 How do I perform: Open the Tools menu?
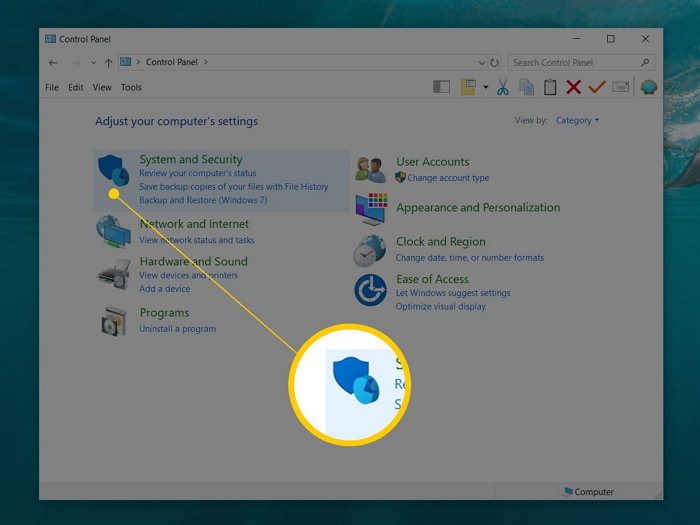coord(131,88)
